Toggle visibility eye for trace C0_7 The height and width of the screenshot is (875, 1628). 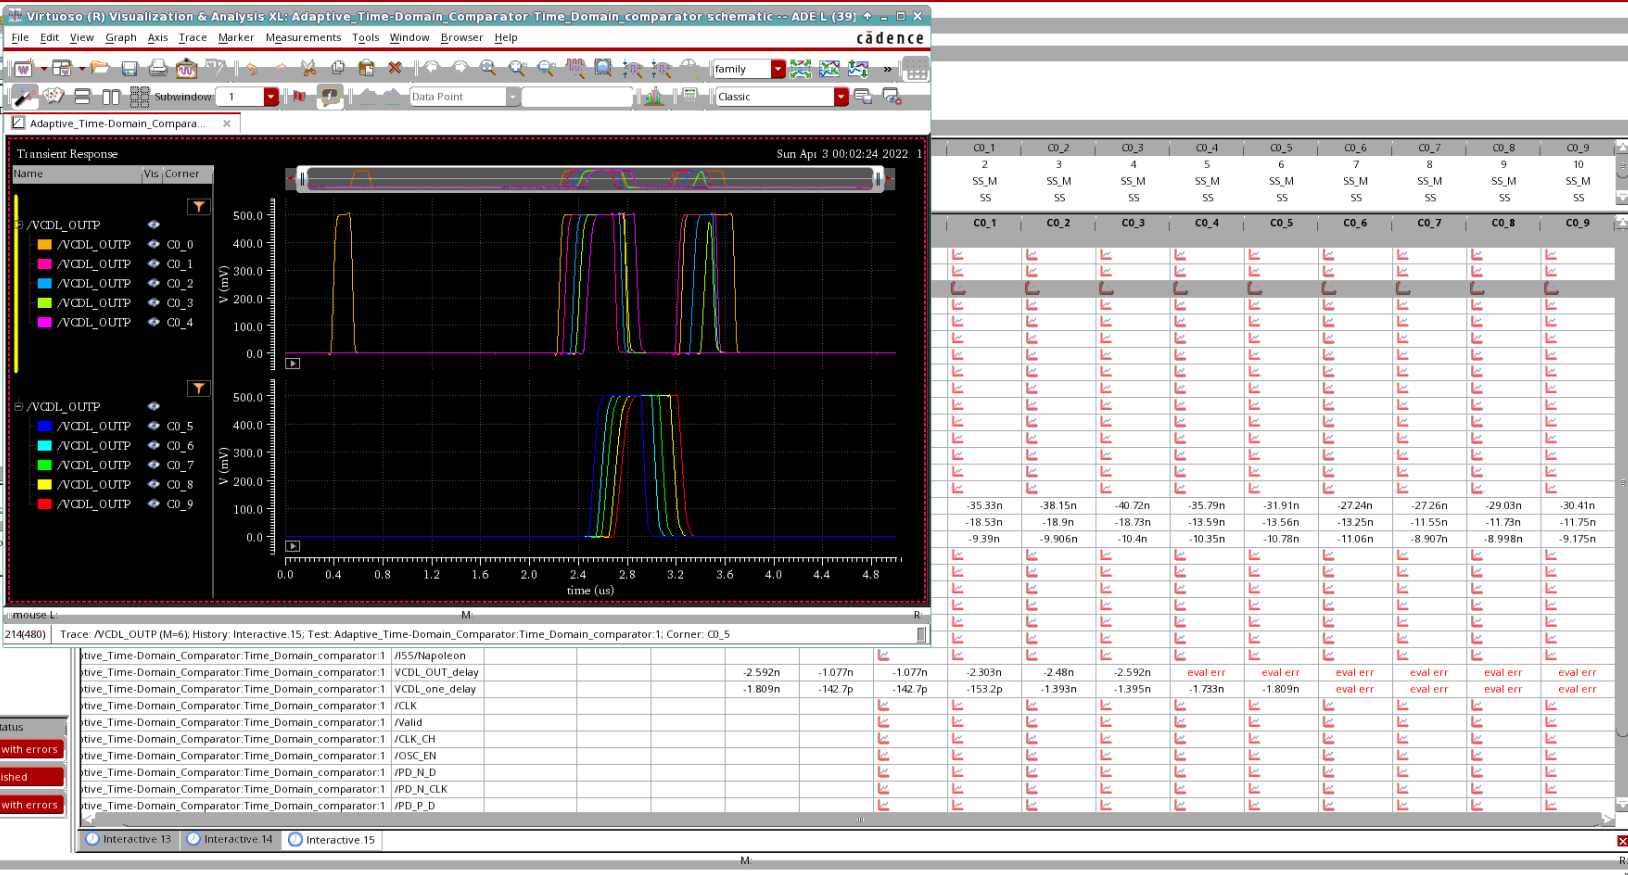click(x=154, y=465)
